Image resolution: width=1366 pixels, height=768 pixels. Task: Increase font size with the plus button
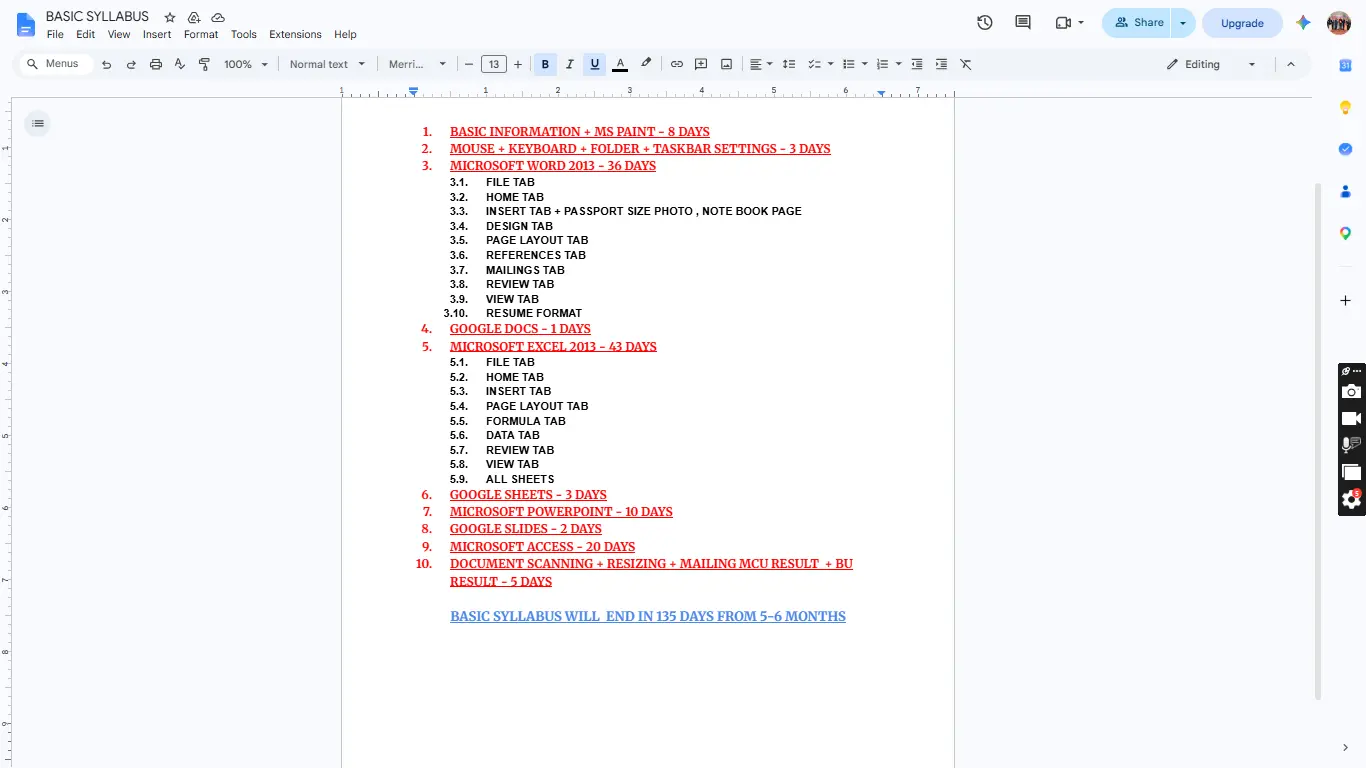coord(518,64)
